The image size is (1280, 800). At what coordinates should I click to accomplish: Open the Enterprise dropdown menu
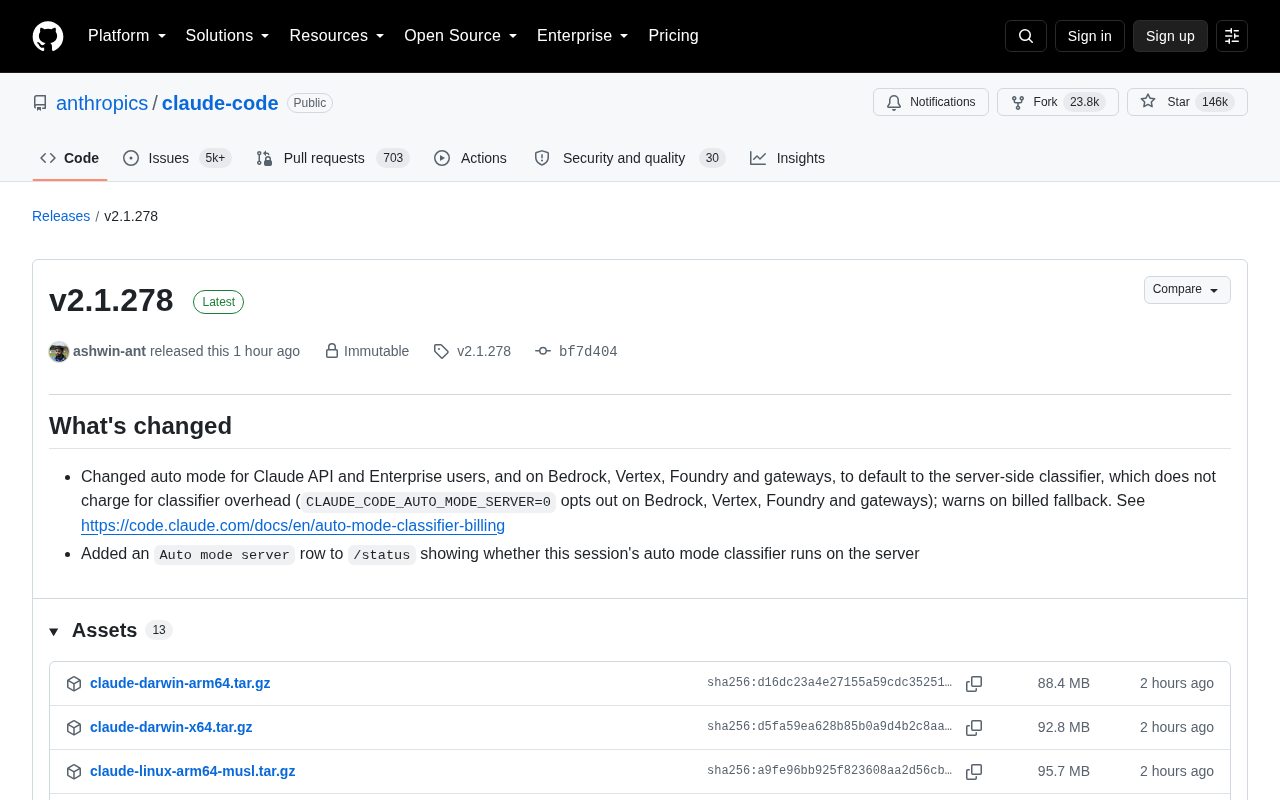[x=583, y=36]
